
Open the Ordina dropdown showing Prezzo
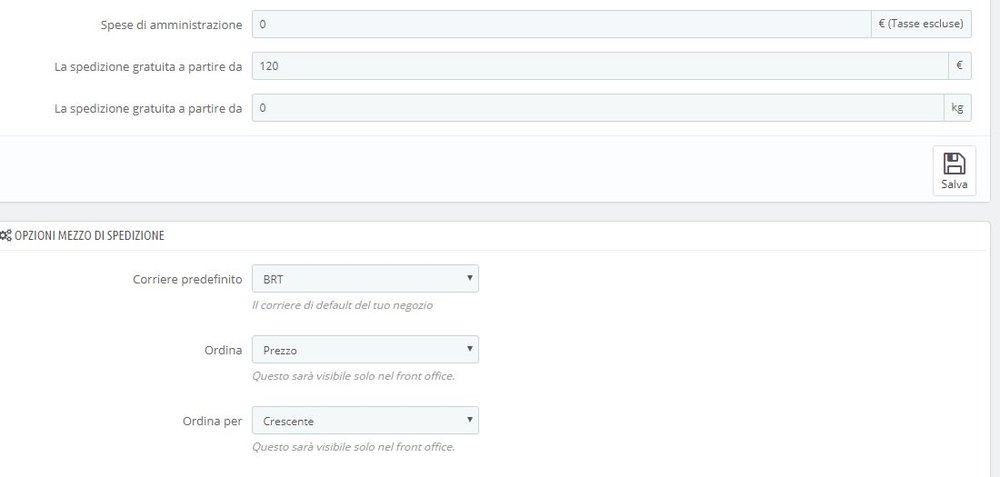point(365,349)
